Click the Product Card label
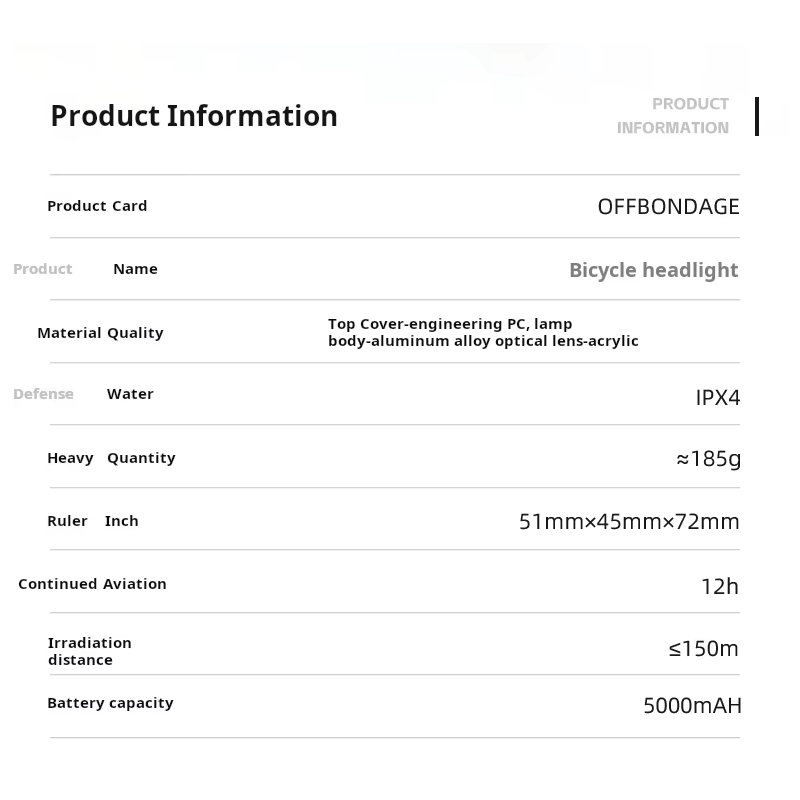This screenshot has height=800, width=800. tap(97, 206)
